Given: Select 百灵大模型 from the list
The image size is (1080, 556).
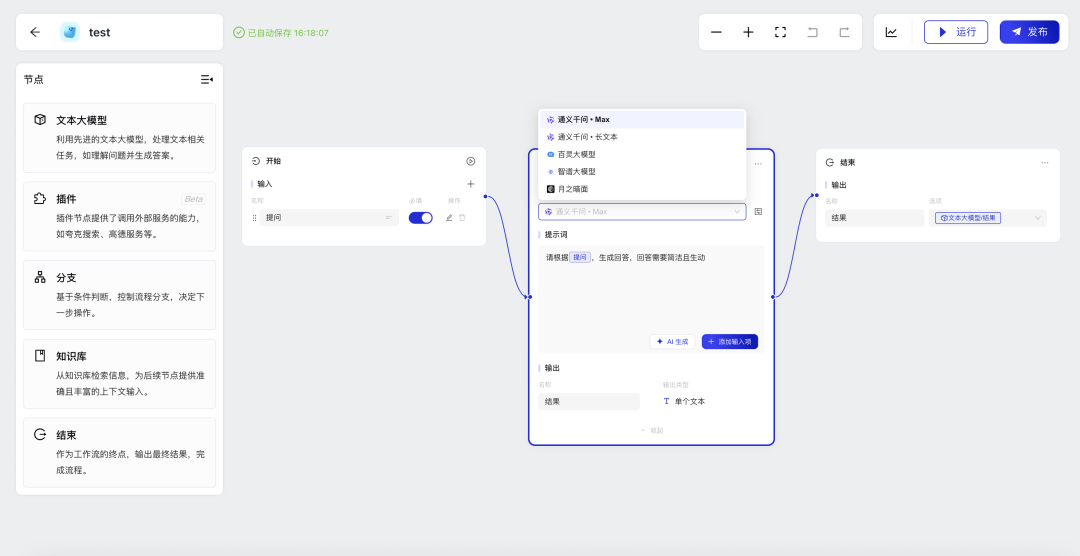Looking at the screenshot, I should pyautogui.click(x=642, y=154).
